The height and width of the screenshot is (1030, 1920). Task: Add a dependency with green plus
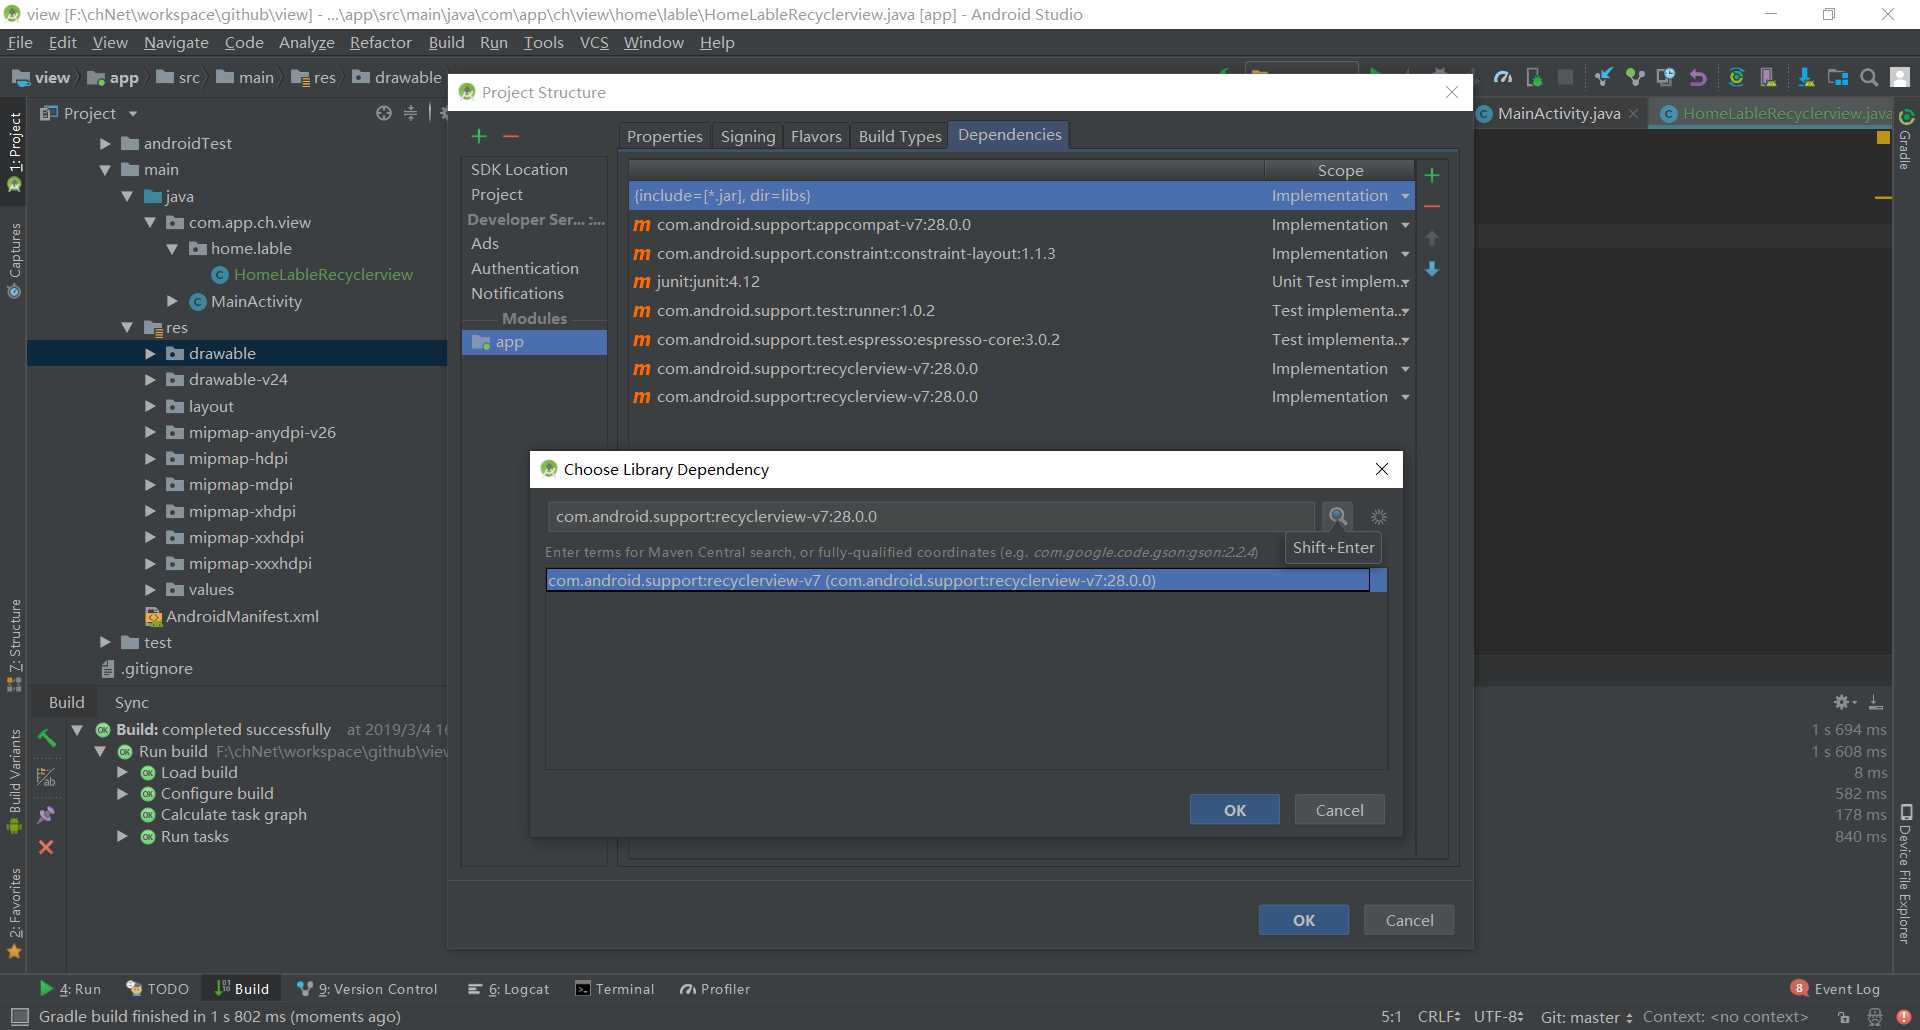tap(1432, 175)
